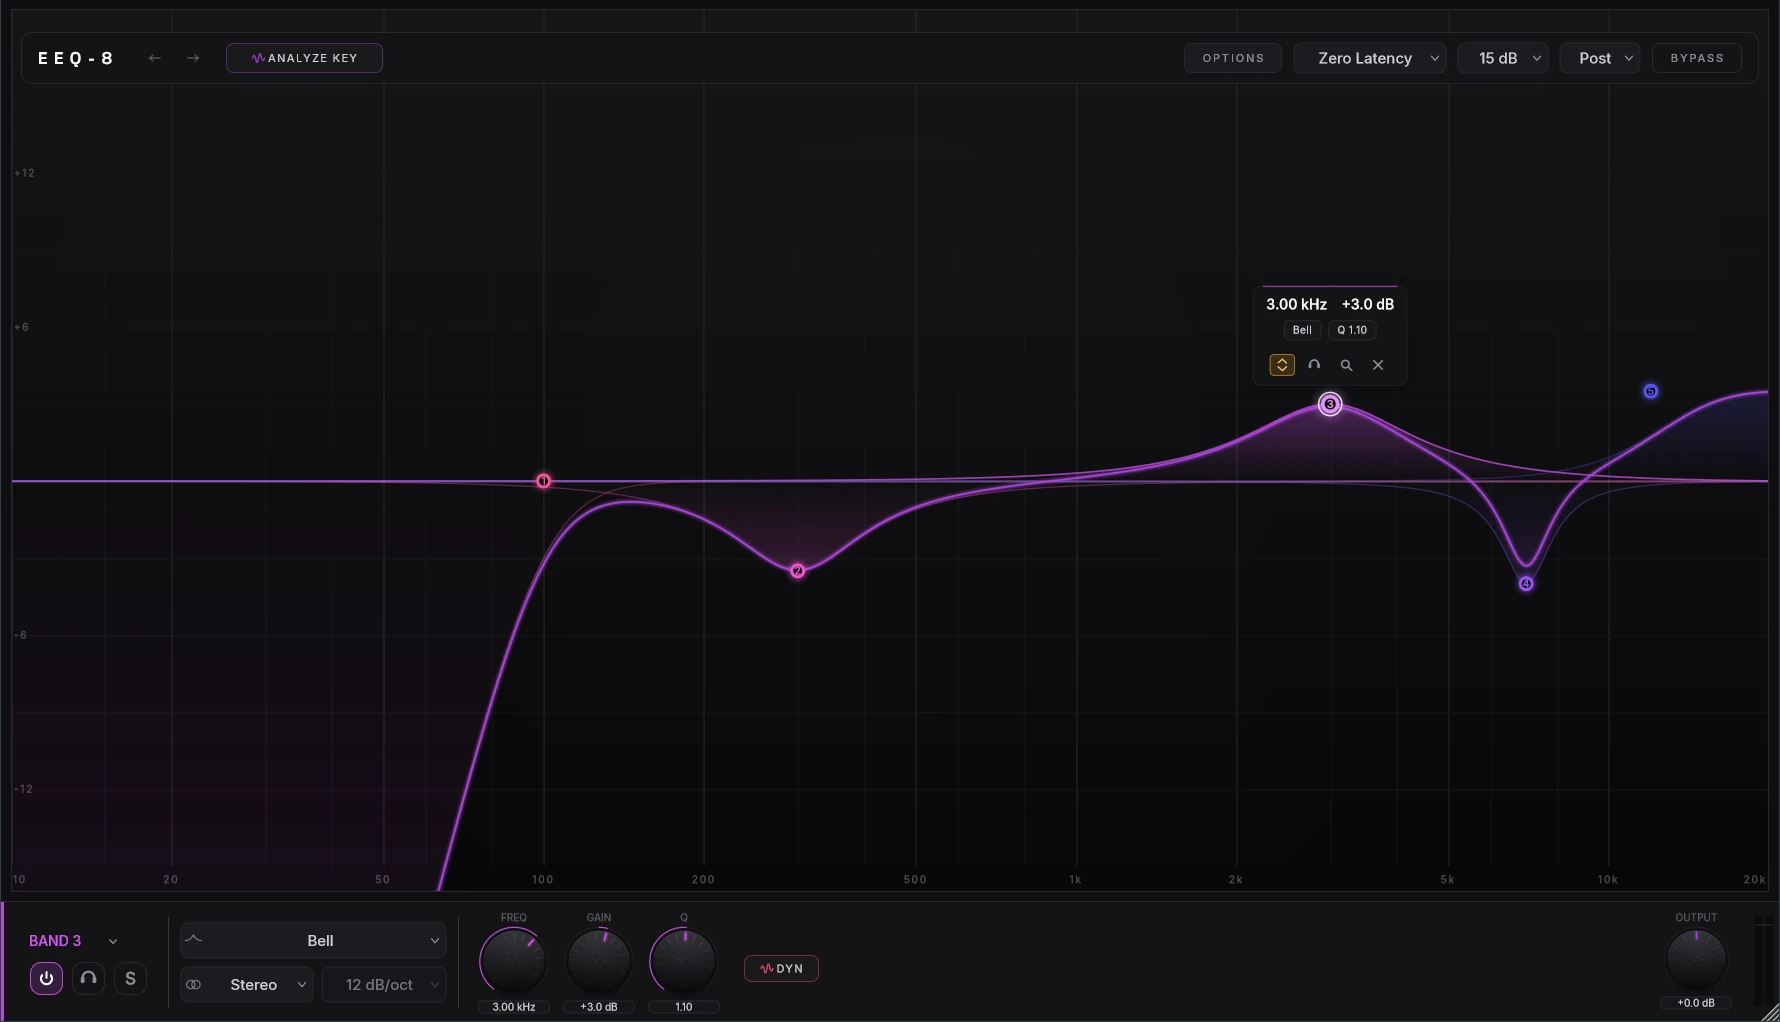Viewport: 1780px width, 1022px height.
Task: Go back with the left arrow icon
Action: [155, 58]
